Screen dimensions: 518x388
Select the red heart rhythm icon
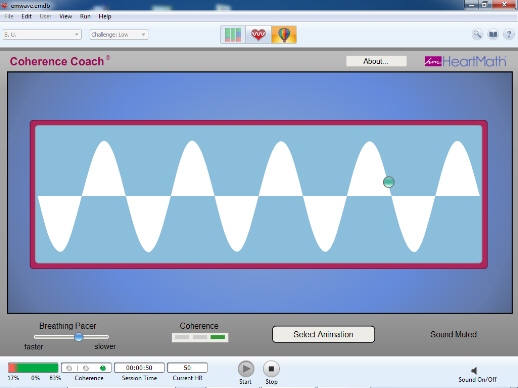click(x=258, y=35)
